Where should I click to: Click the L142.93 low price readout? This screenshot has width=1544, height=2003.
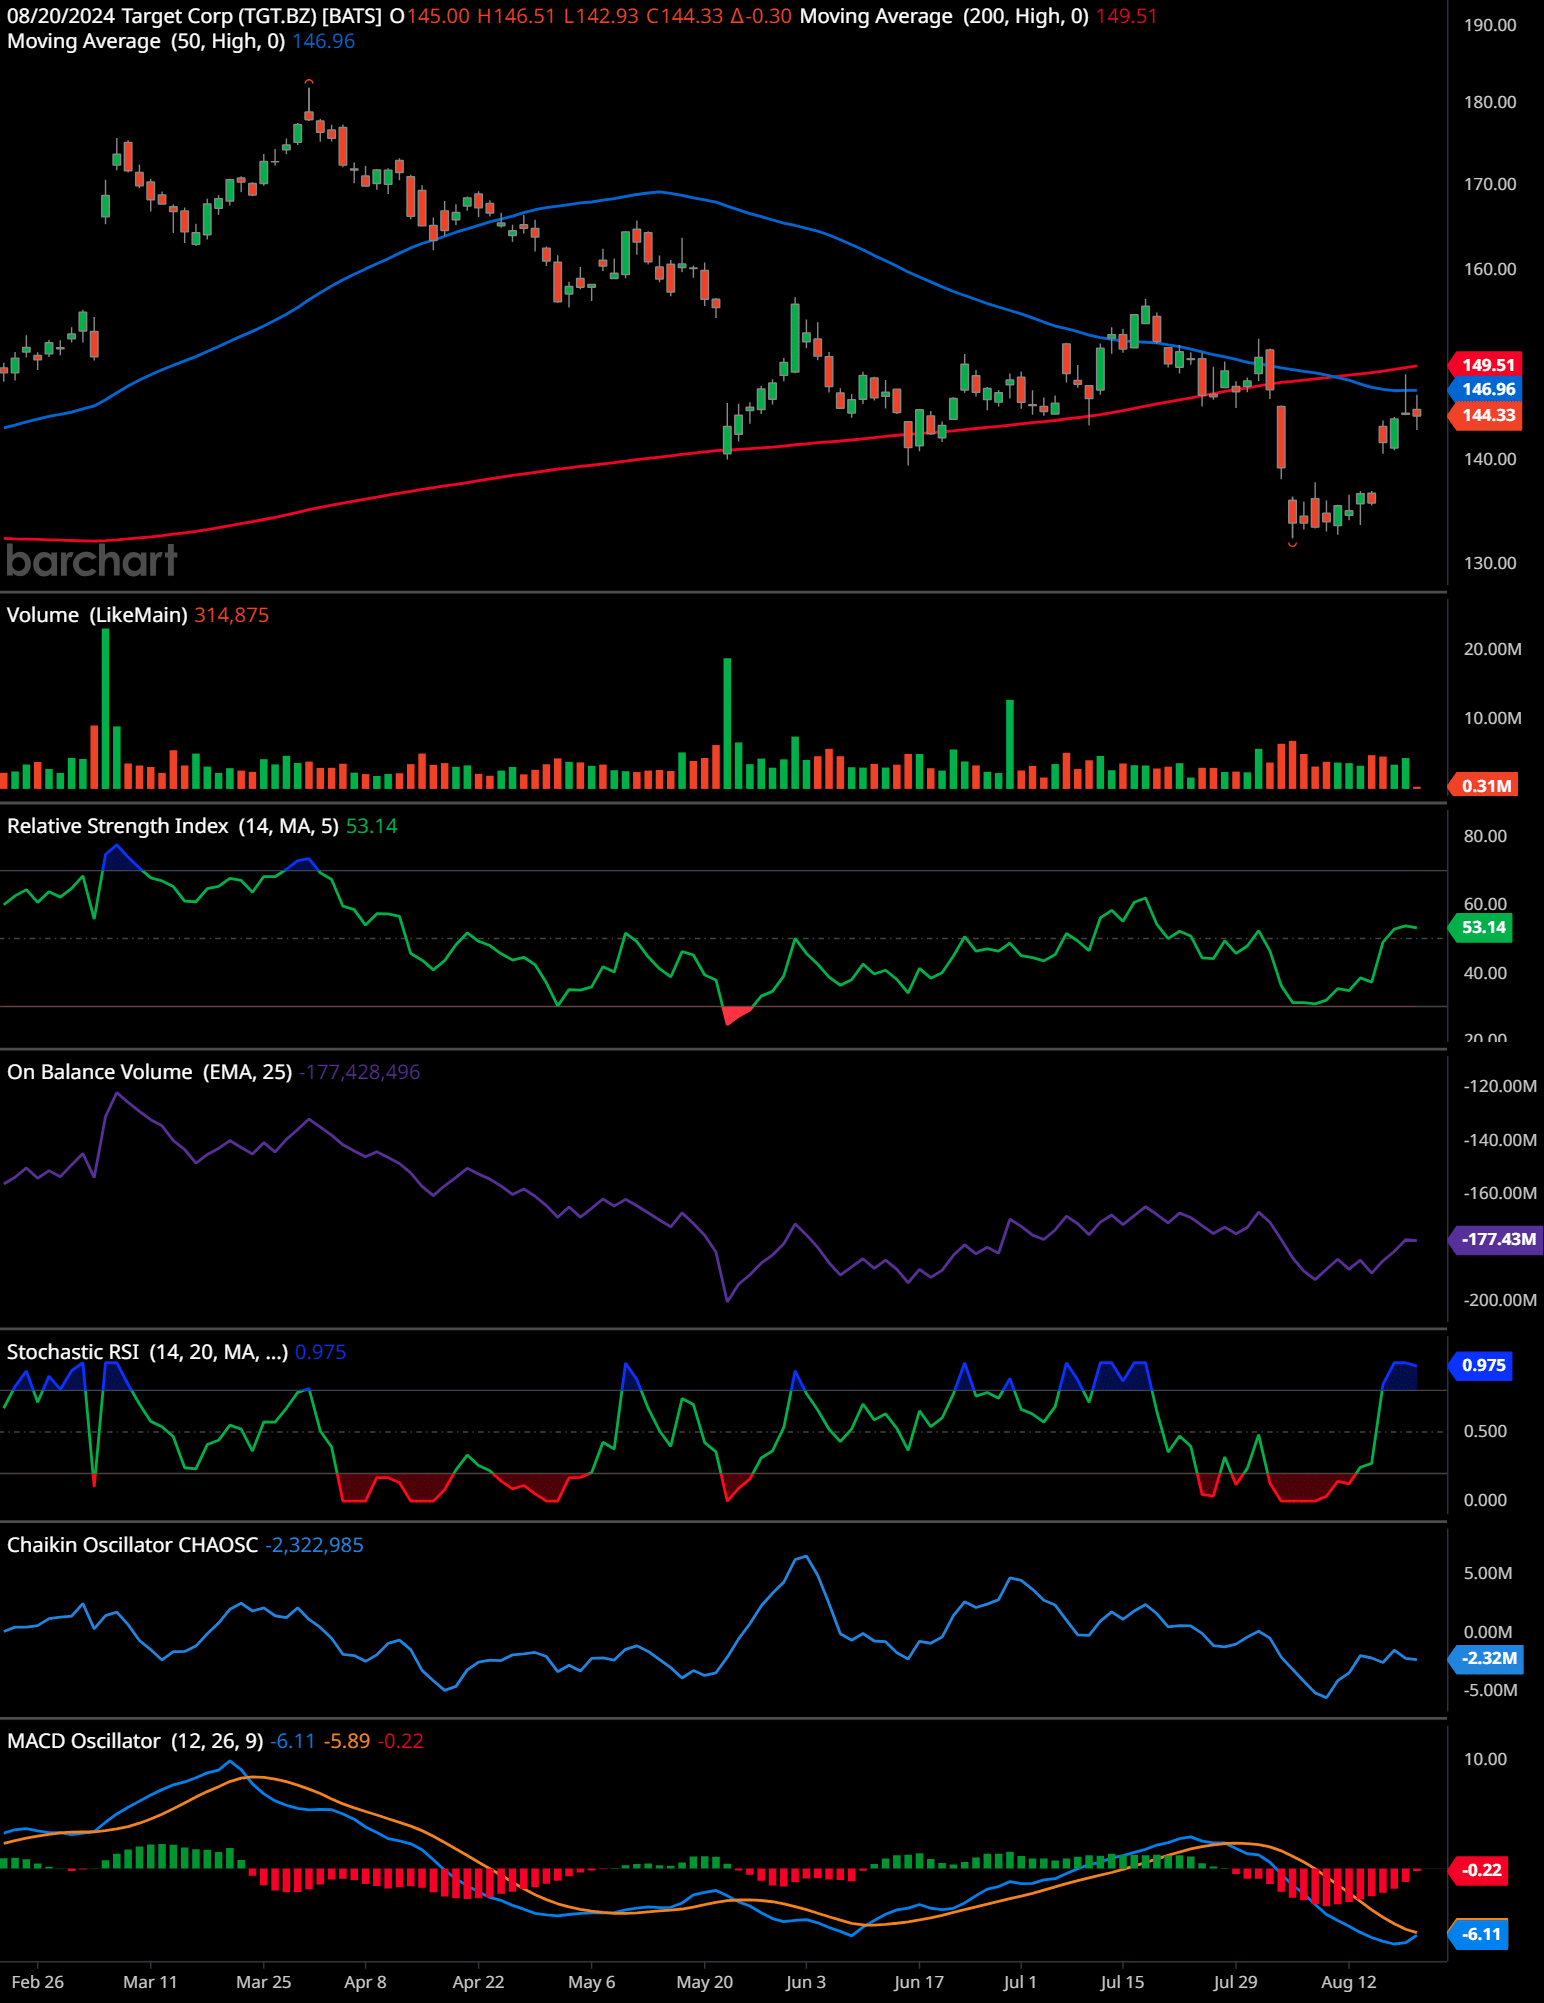tap(601, 16)
